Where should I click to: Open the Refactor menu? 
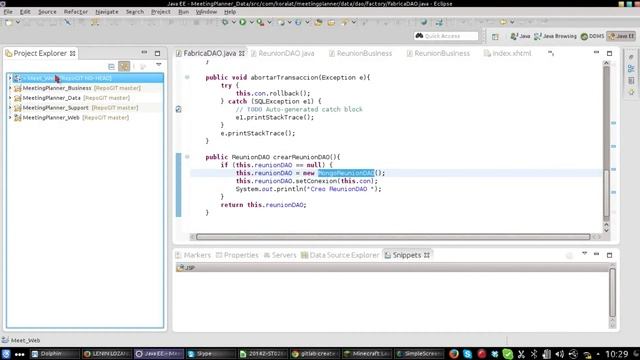76,12
